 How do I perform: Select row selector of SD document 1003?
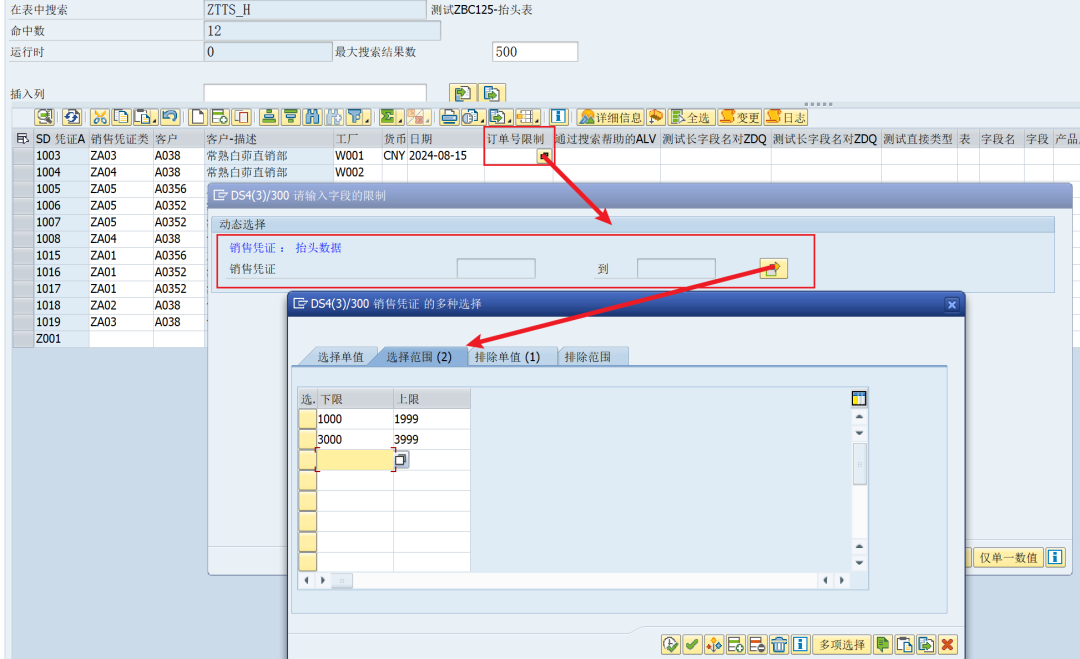pos(23,156)
